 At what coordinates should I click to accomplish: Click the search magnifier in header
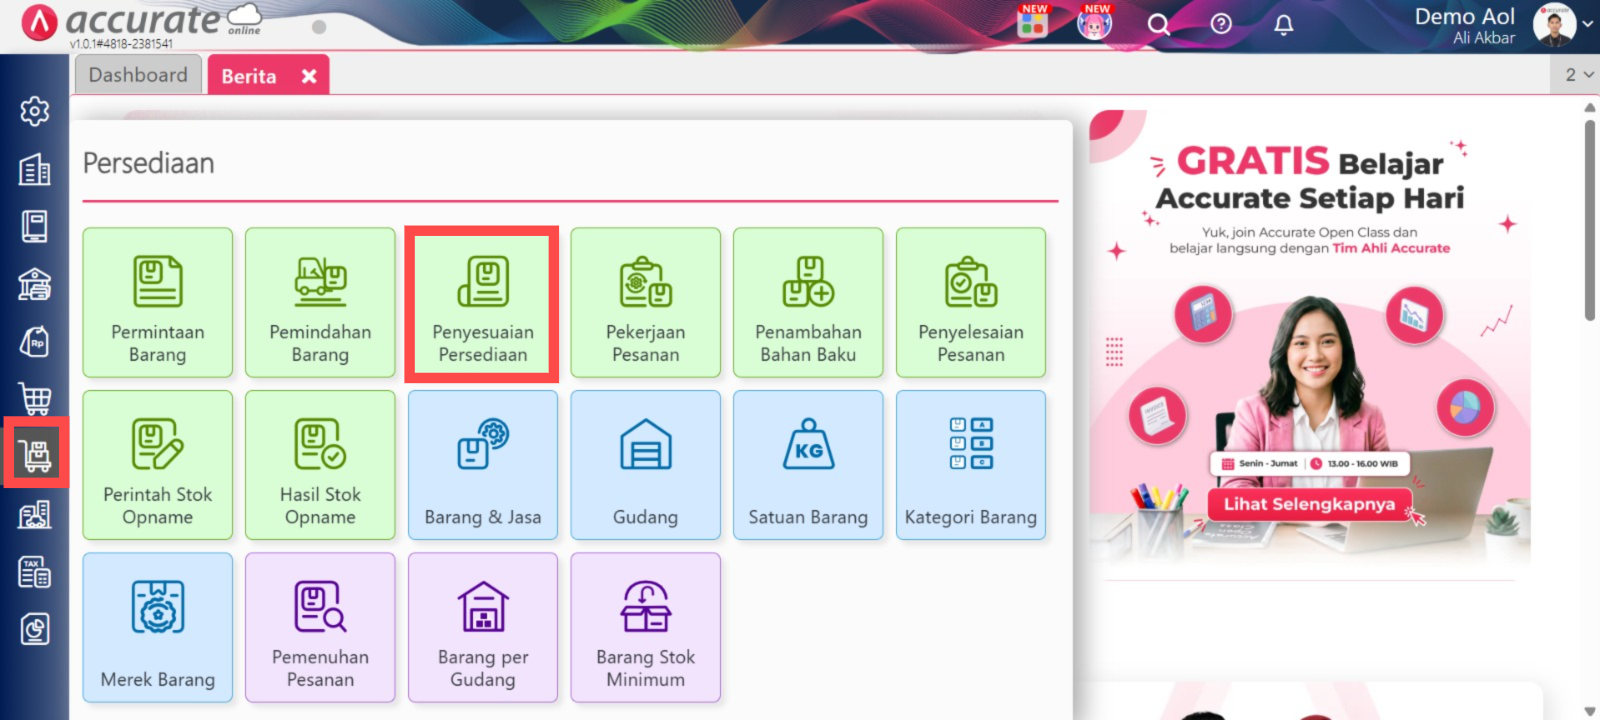tap(1158, 24)
